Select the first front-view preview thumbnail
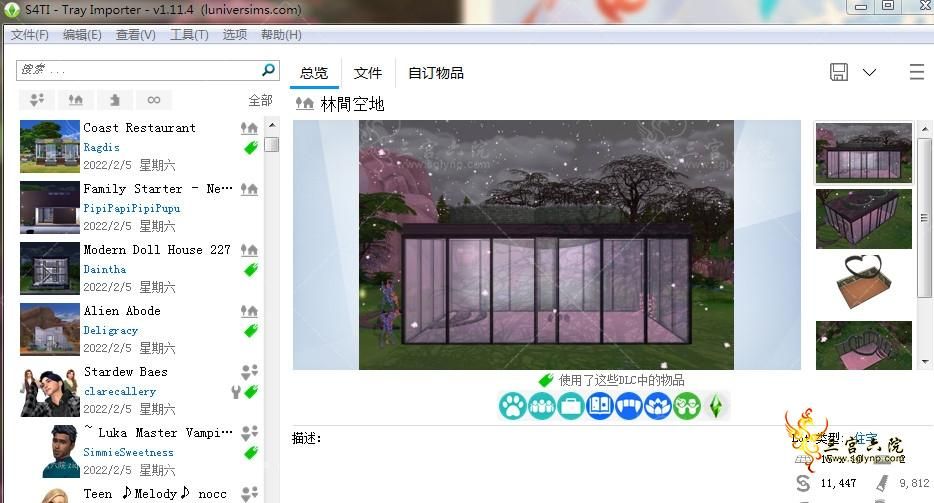The height and width of the screenshot is (503, 934). tap(864, 153)
